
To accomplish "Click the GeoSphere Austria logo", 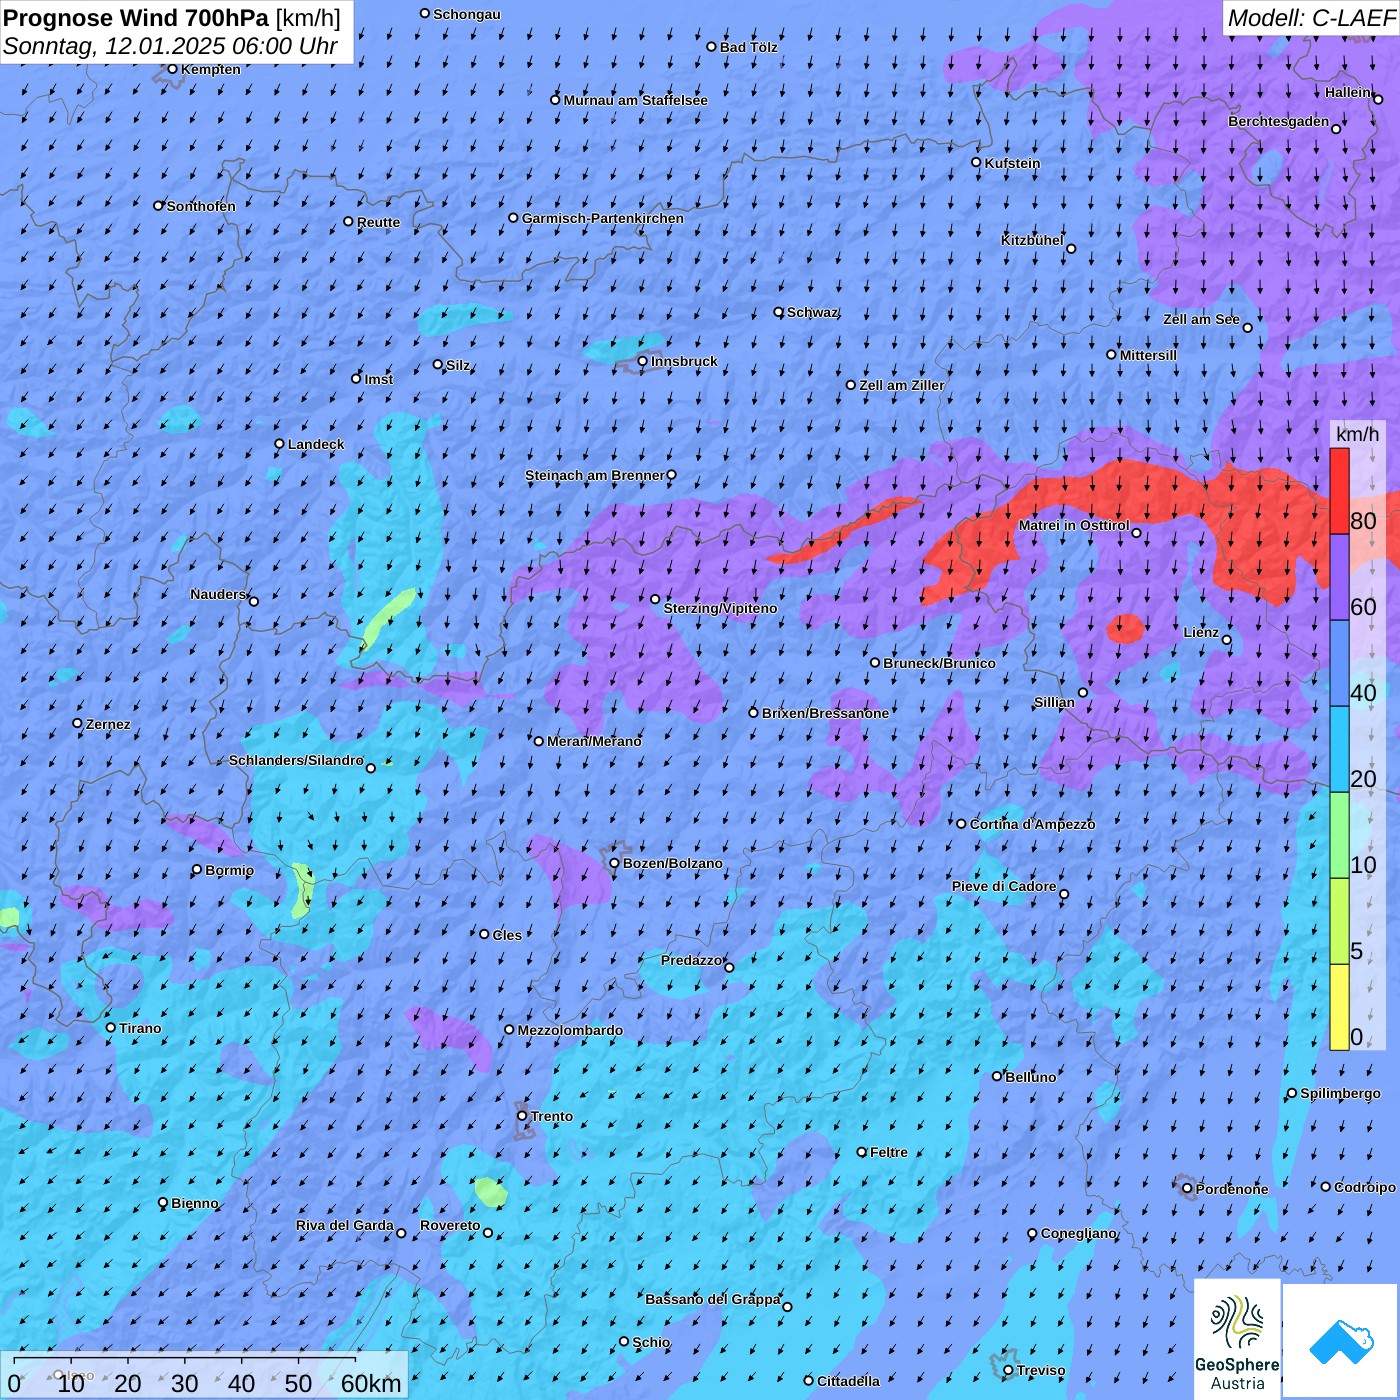I will point(1237,1339).
